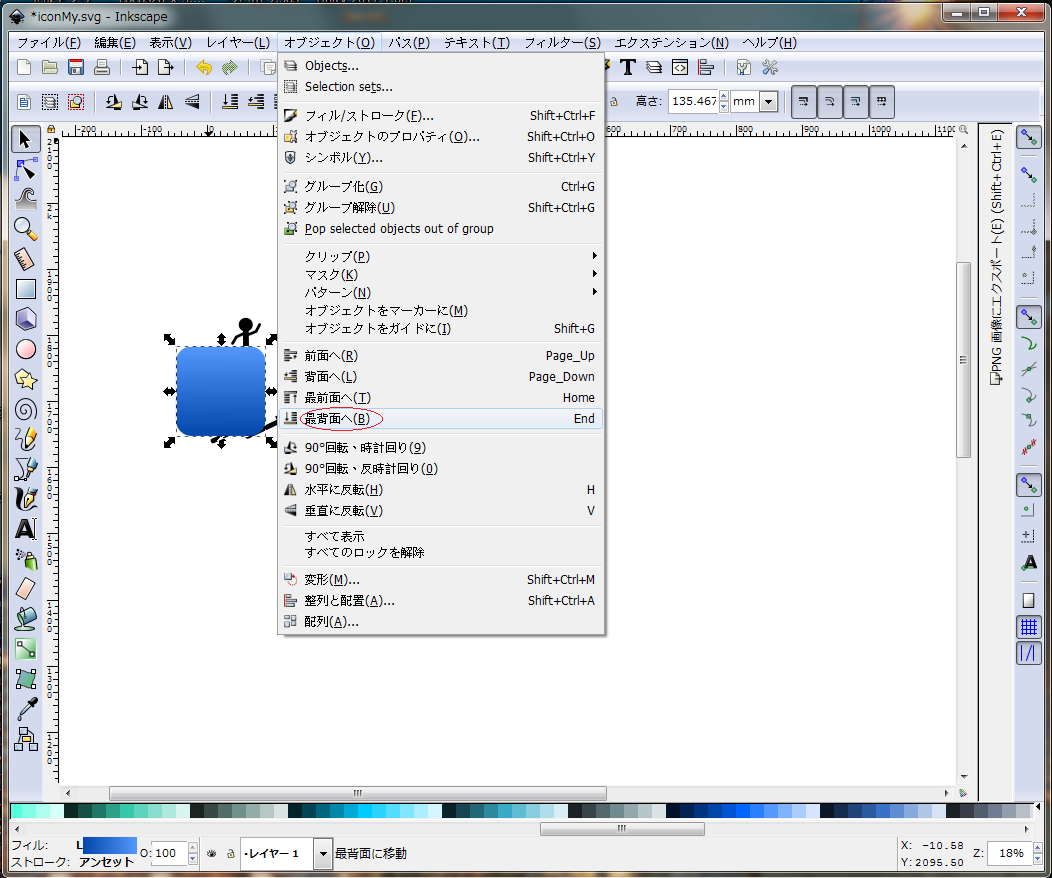Select the Color dropper tool

[x=26, y=709]
